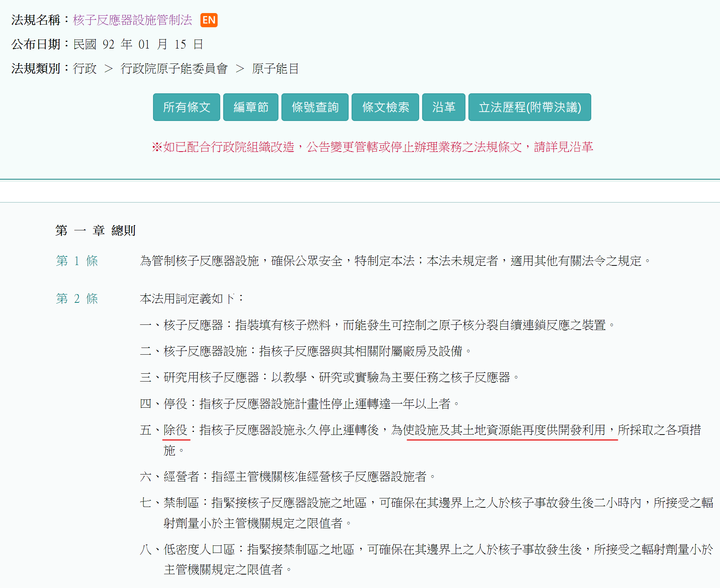
Task: Click the orange EN language icon
Action: [x=209, y=20]
